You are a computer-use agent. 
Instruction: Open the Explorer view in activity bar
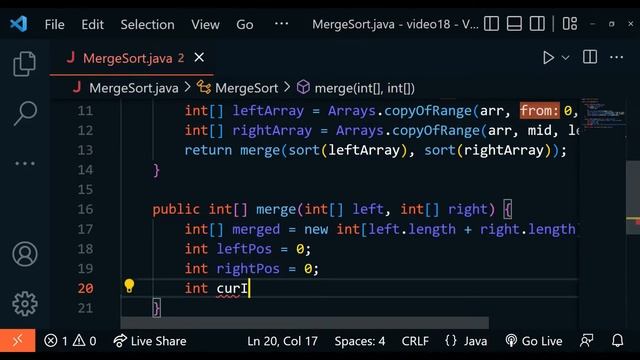[24, 64]
